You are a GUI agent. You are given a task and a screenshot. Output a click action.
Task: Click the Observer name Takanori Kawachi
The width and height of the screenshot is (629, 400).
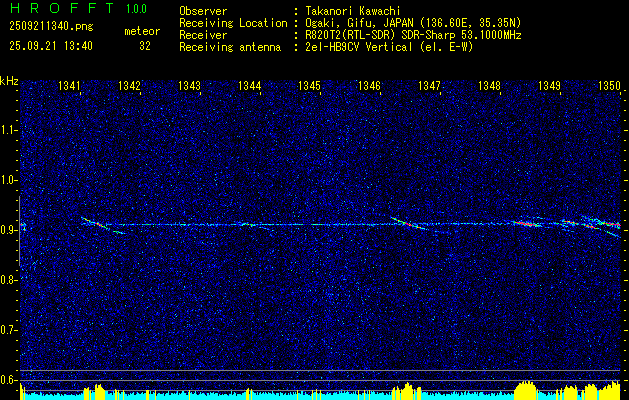[x=353, y=11]
